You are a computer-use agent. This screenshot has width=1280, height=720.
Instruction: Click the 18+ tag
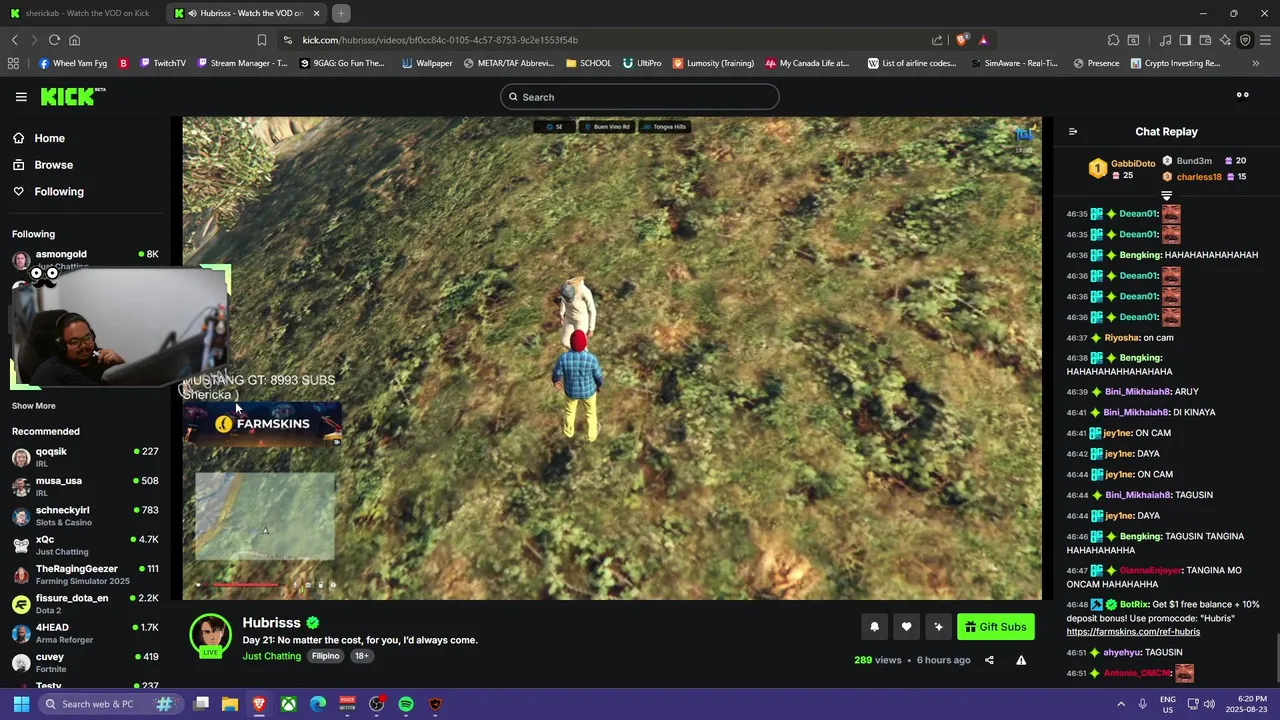pos(361,656)
